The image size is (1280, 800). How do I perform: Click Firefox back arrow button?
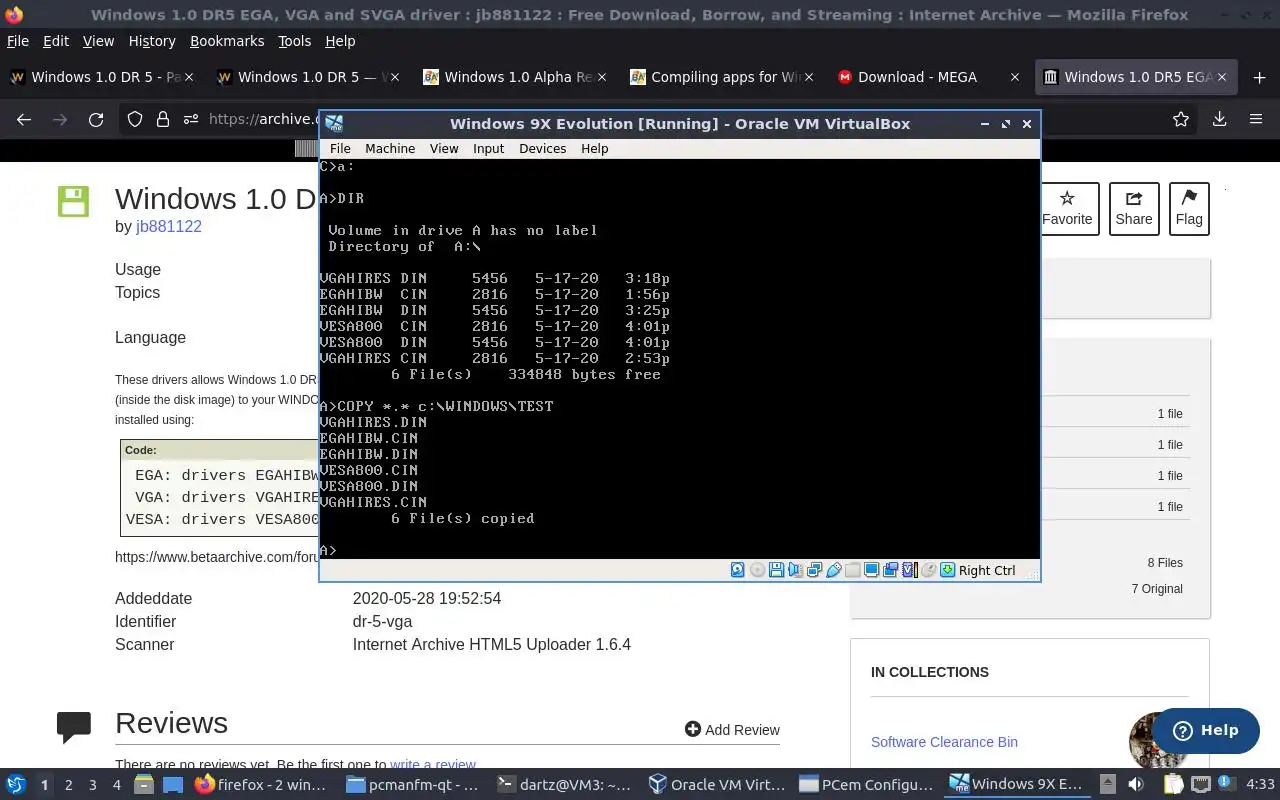point(24,119)
